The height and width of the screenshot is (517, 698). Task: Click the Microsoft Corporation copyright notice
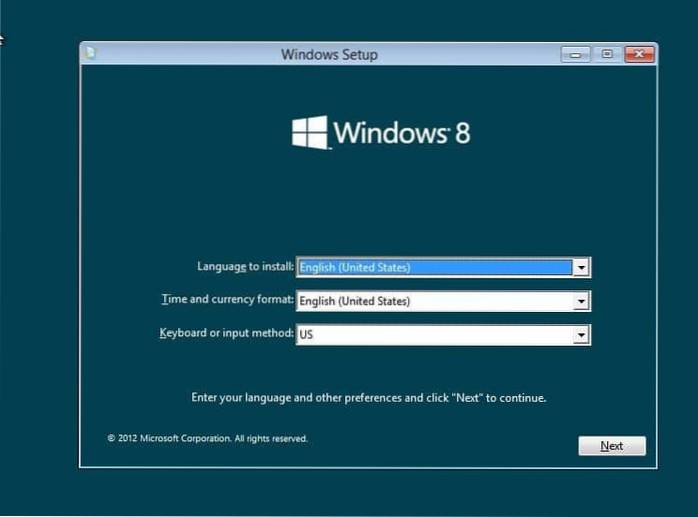tap(207, 438)
